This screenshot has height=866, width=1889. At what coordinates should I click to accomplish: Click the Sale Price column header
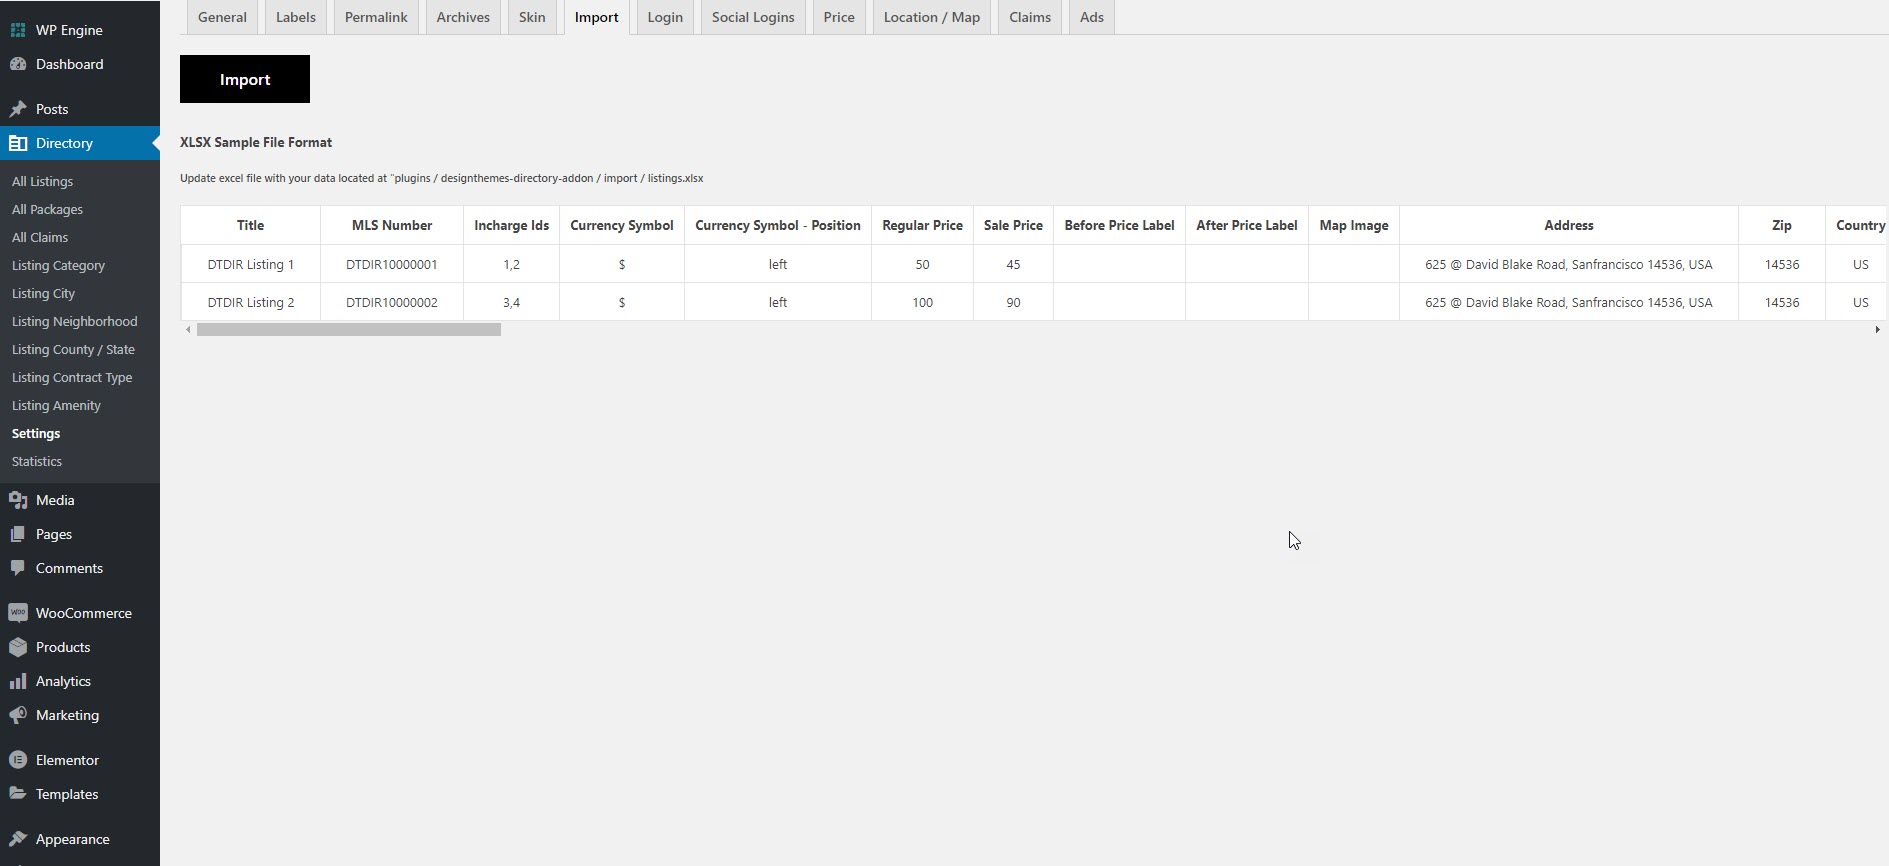[1013, 225]
